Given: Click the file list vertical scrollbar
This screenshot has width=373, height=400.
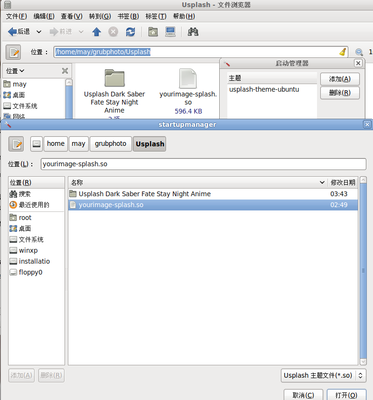Looking at the screenshot, I should coord(363,271).
